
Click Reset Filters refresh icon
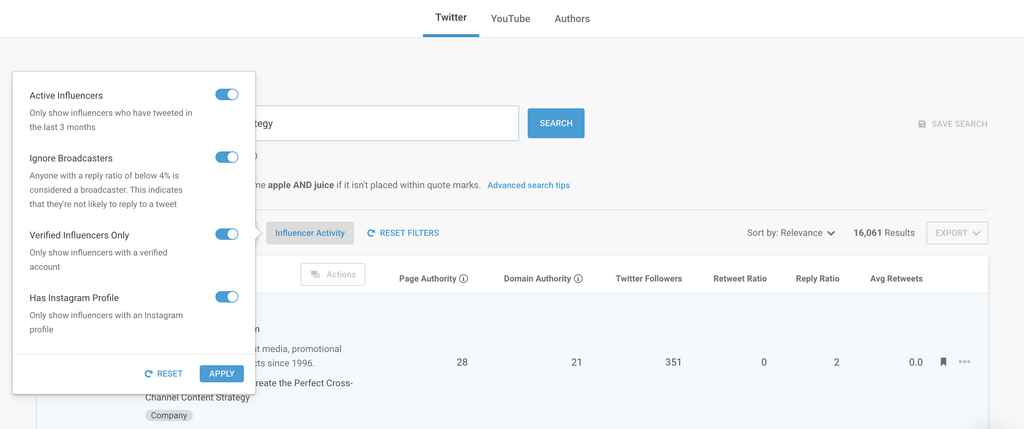click(x=371, y=233)
